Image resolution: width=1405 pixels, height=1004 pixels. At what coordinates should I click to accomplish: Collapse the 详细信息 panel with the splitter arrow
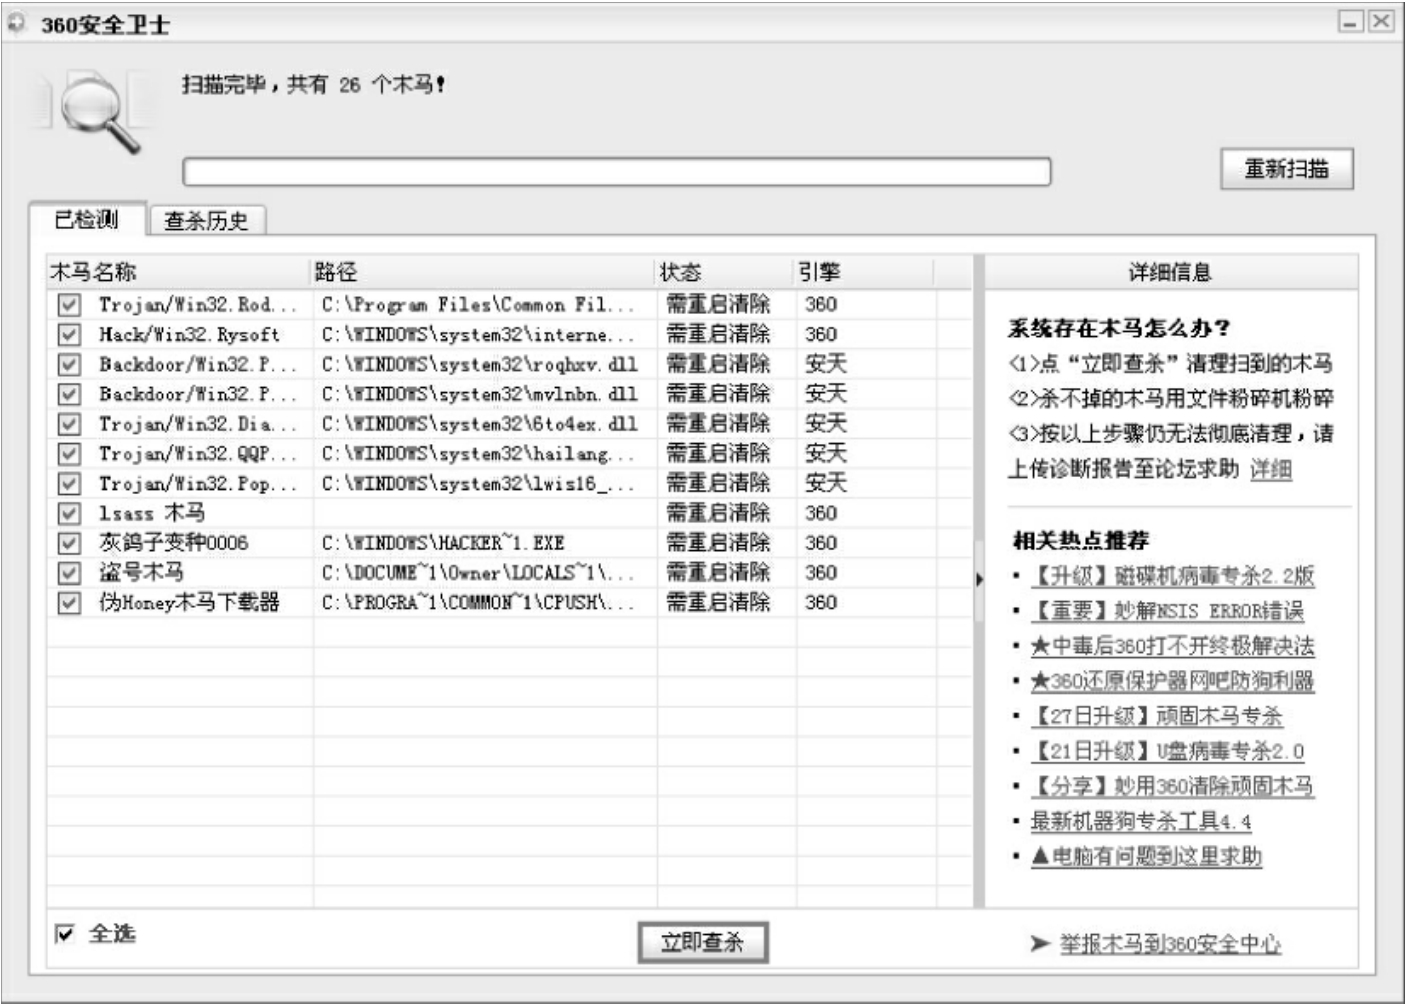pyautogui.click(x=979, y=579)
